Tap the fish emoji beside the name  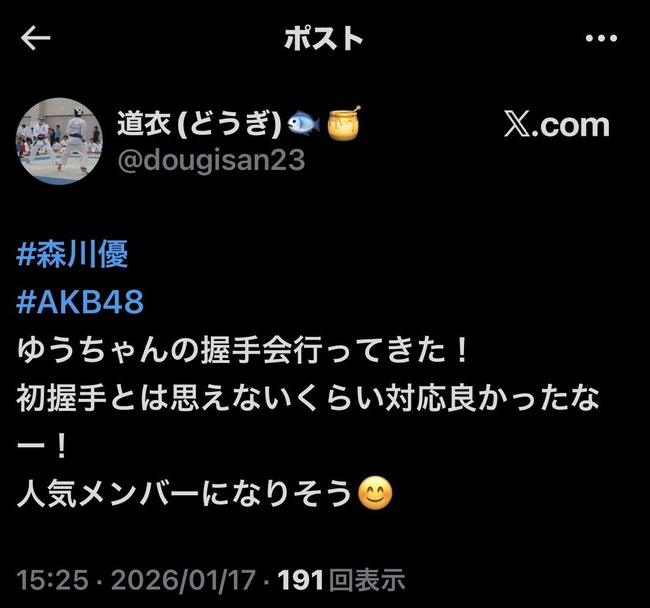point(304,124)
